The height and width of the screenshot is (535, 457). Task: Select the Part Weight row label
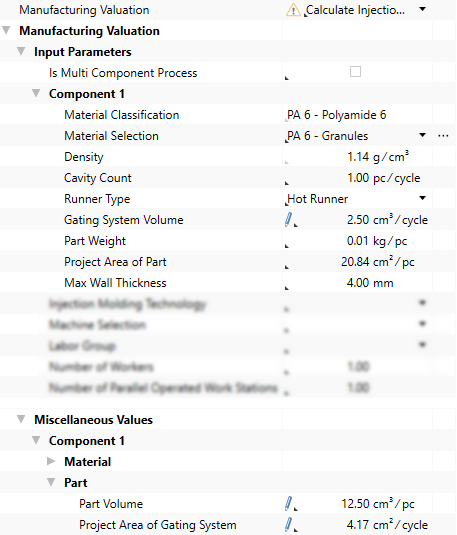tap(95, 241)
